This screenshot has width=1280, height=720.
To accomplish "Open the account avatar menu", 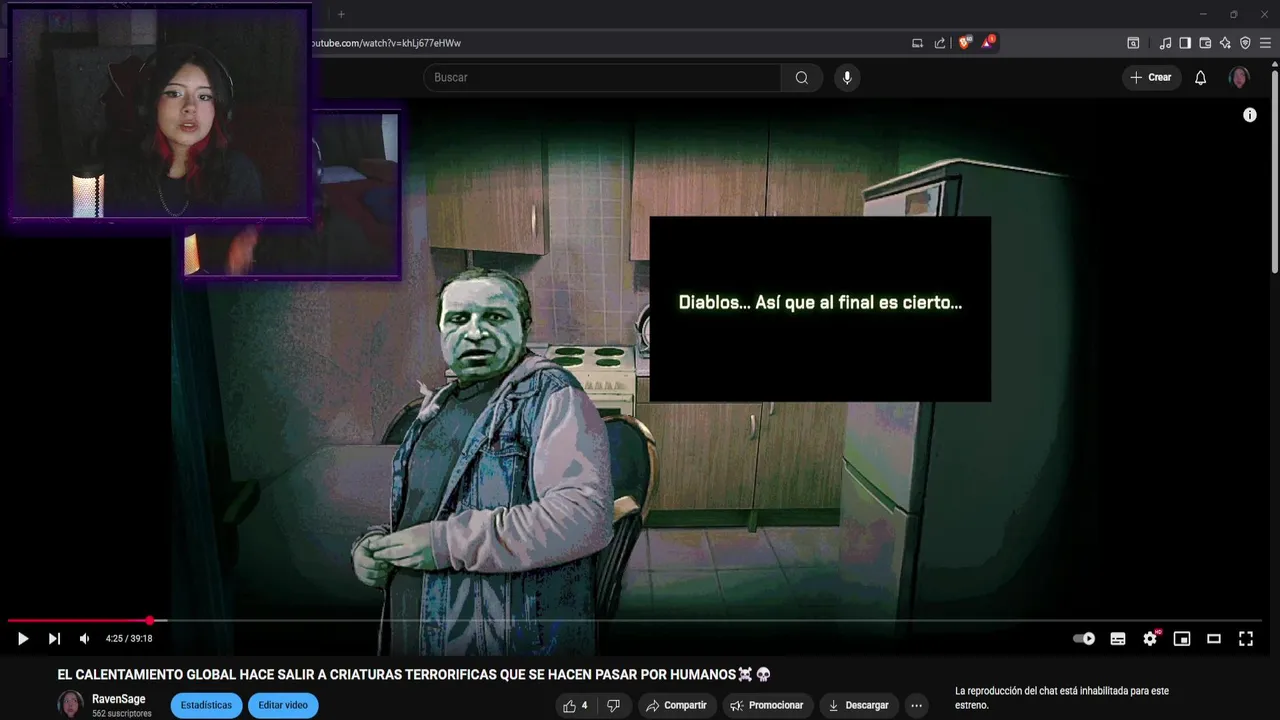I will (1239, 78).
